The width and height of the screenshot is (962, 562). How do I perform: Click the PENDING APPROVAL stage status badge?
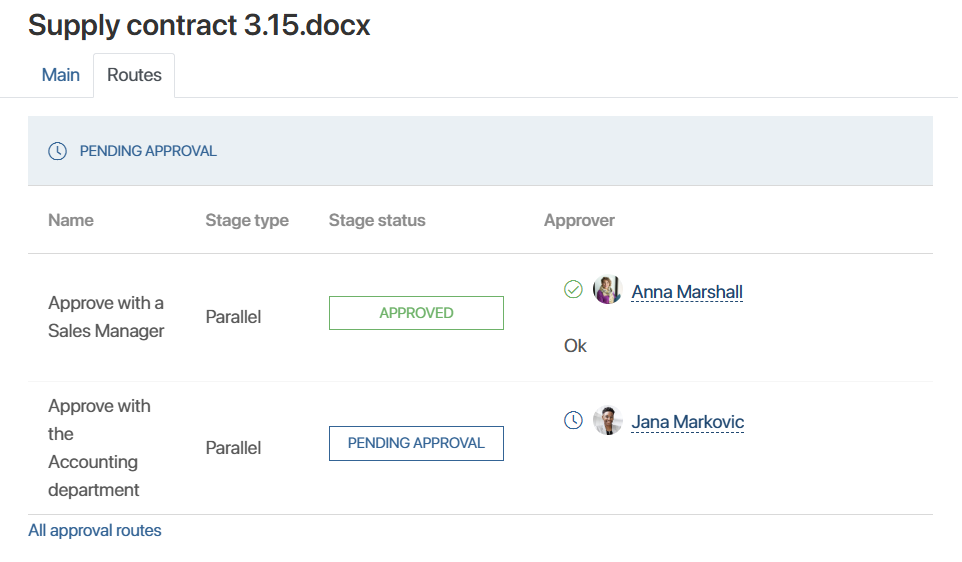[x=416, y=443]
